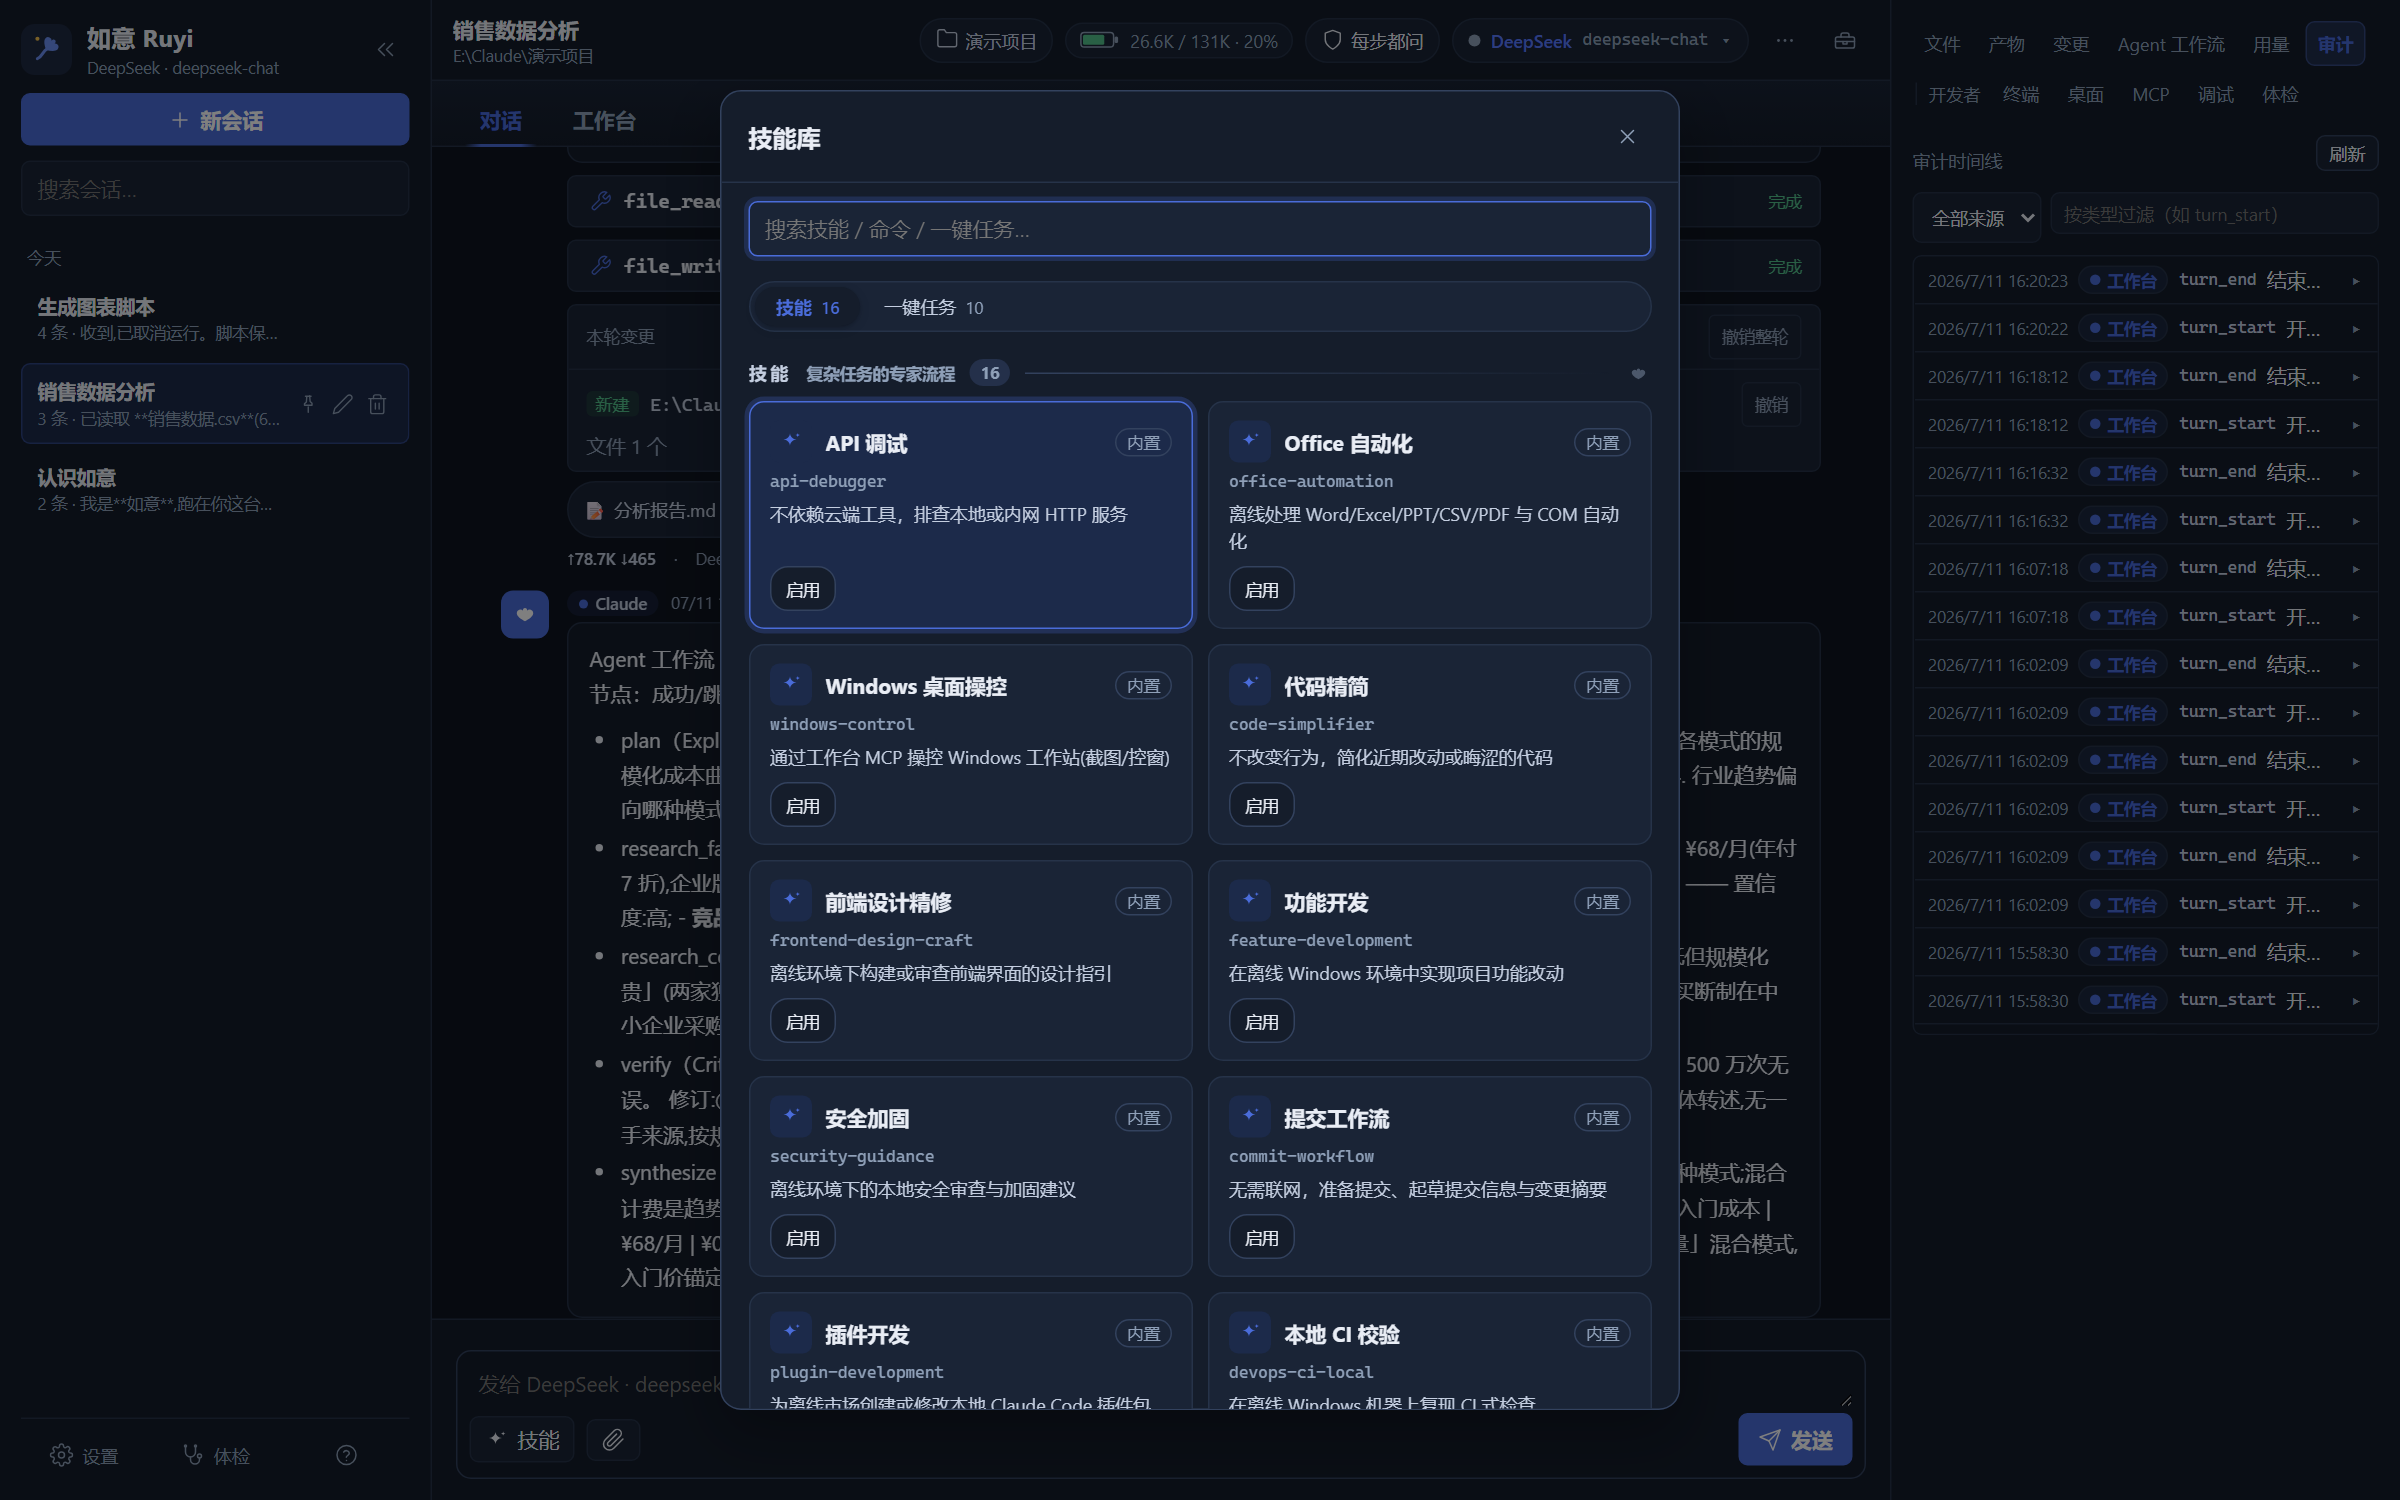Screen dimensions: 2400x1500
Task: Enable the 前端设计精修 skill
Action: (802, 1021)
